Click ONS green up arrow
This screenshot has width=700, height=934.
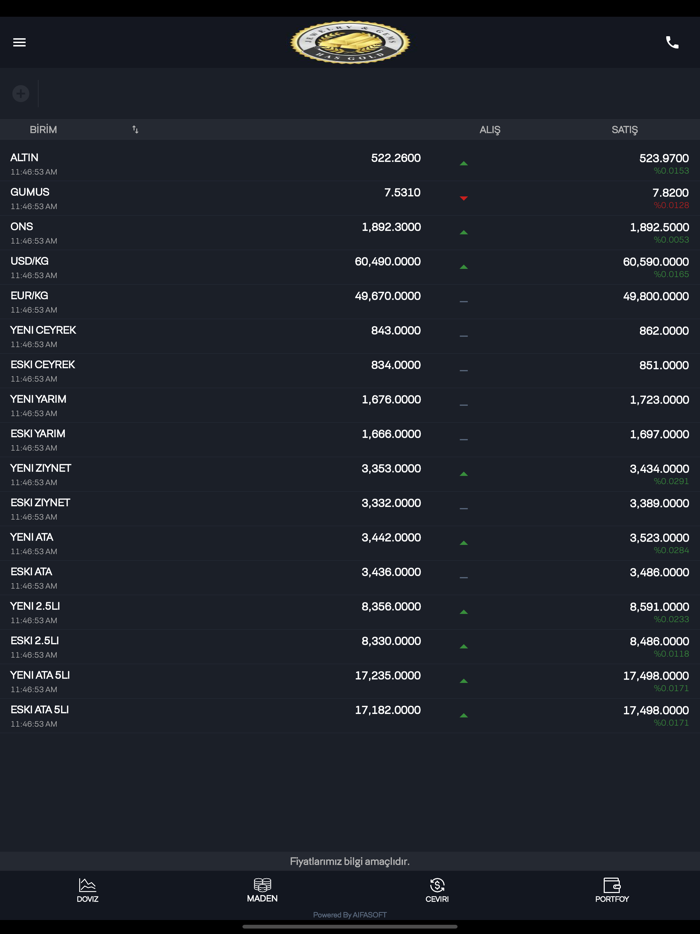tap(463, 232)
